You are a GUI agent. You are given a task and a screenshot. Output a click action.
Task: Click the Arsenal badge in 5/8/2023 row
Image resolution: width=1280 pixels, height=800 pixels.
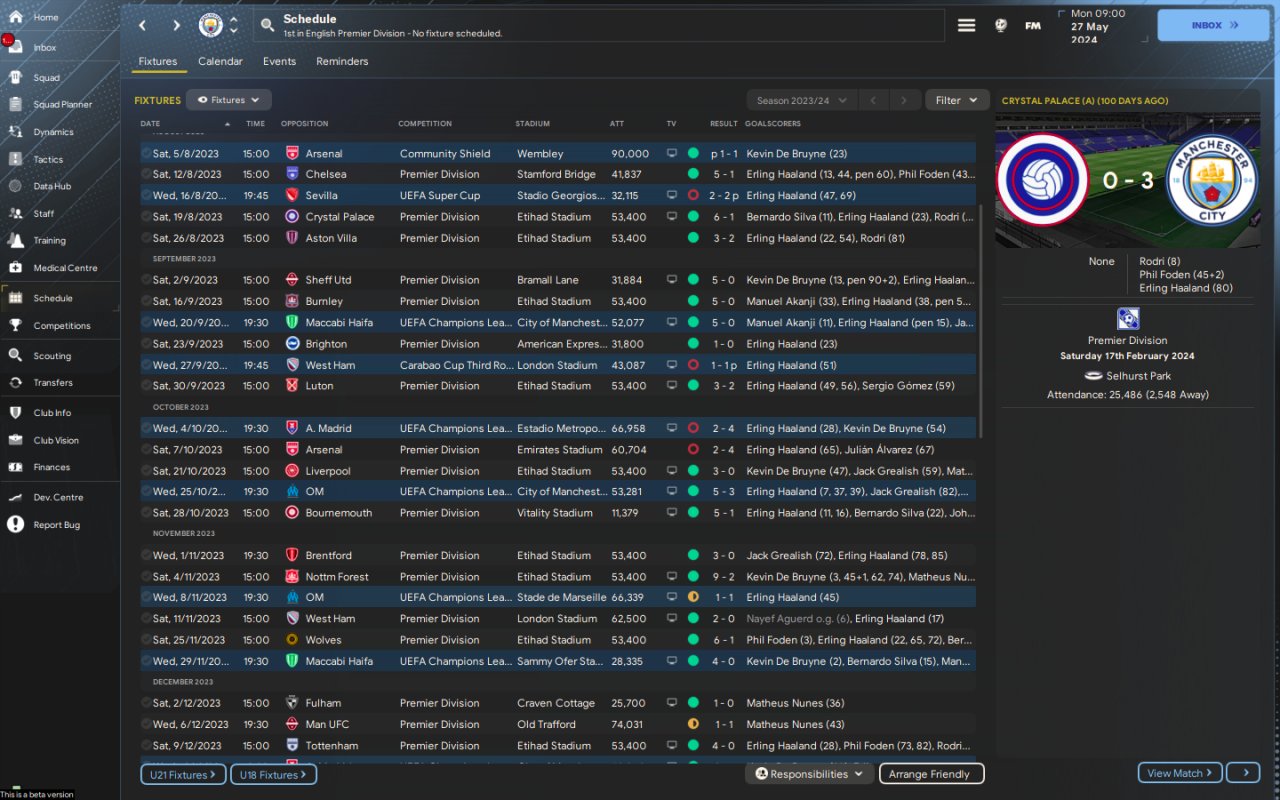pos(292,154)
